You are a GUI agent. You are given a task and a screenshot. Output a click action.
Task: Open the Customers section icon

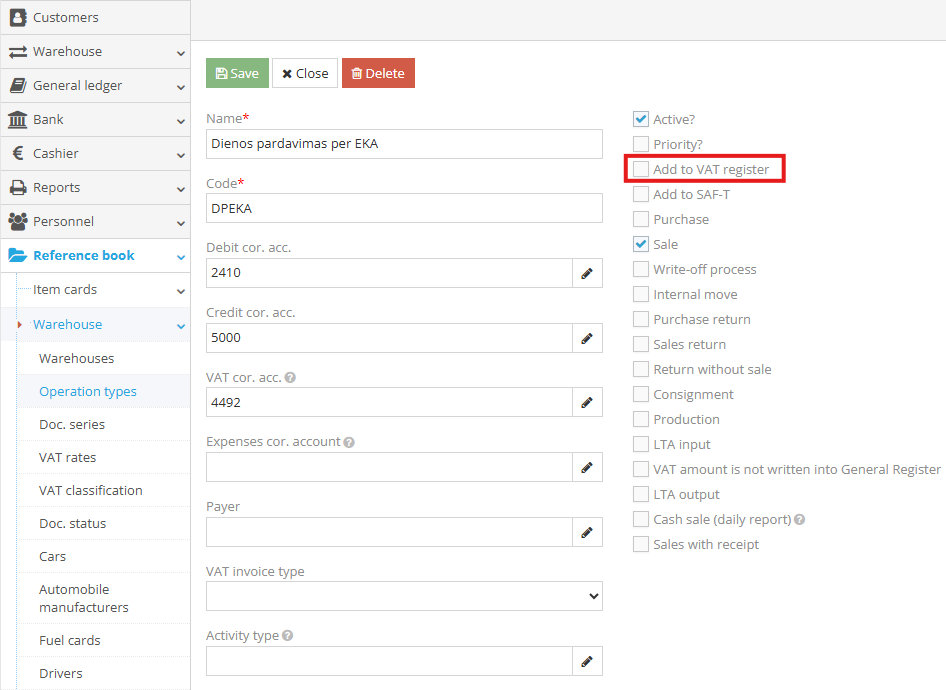click(x=17, y=17)
